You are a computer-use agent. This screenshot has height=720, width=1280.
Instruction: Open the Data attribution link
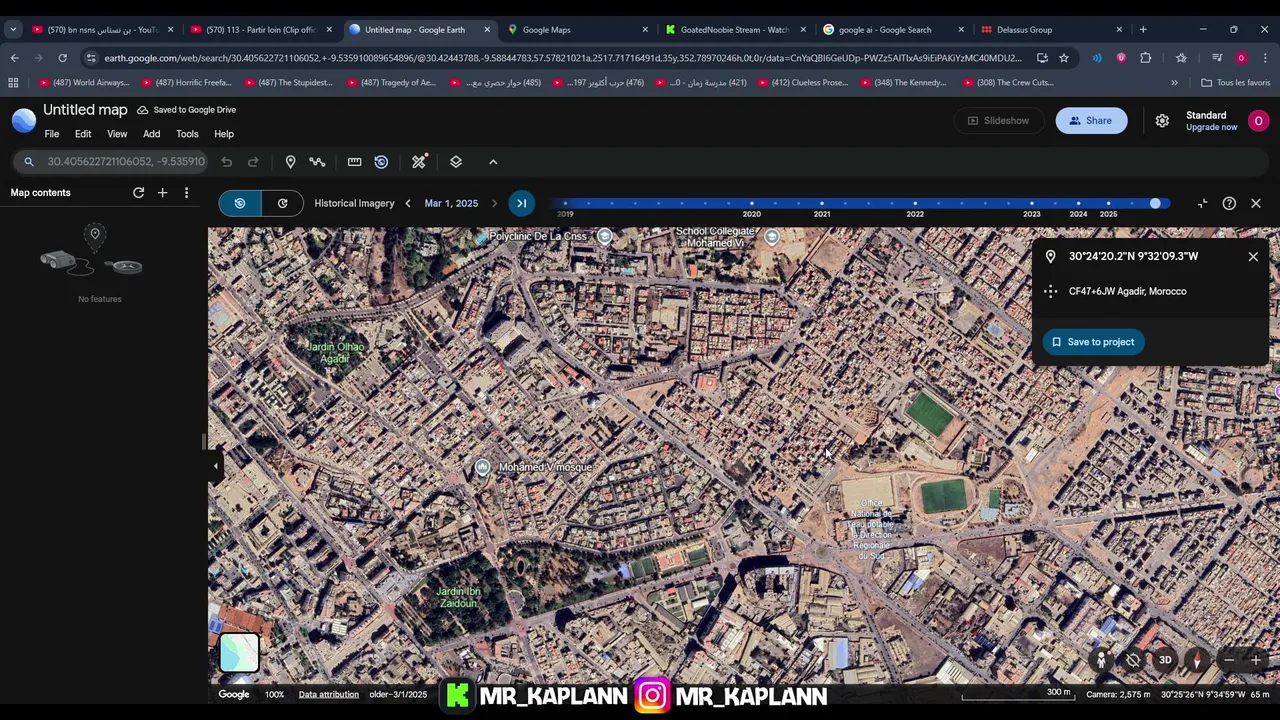click(x=328, y=695)
